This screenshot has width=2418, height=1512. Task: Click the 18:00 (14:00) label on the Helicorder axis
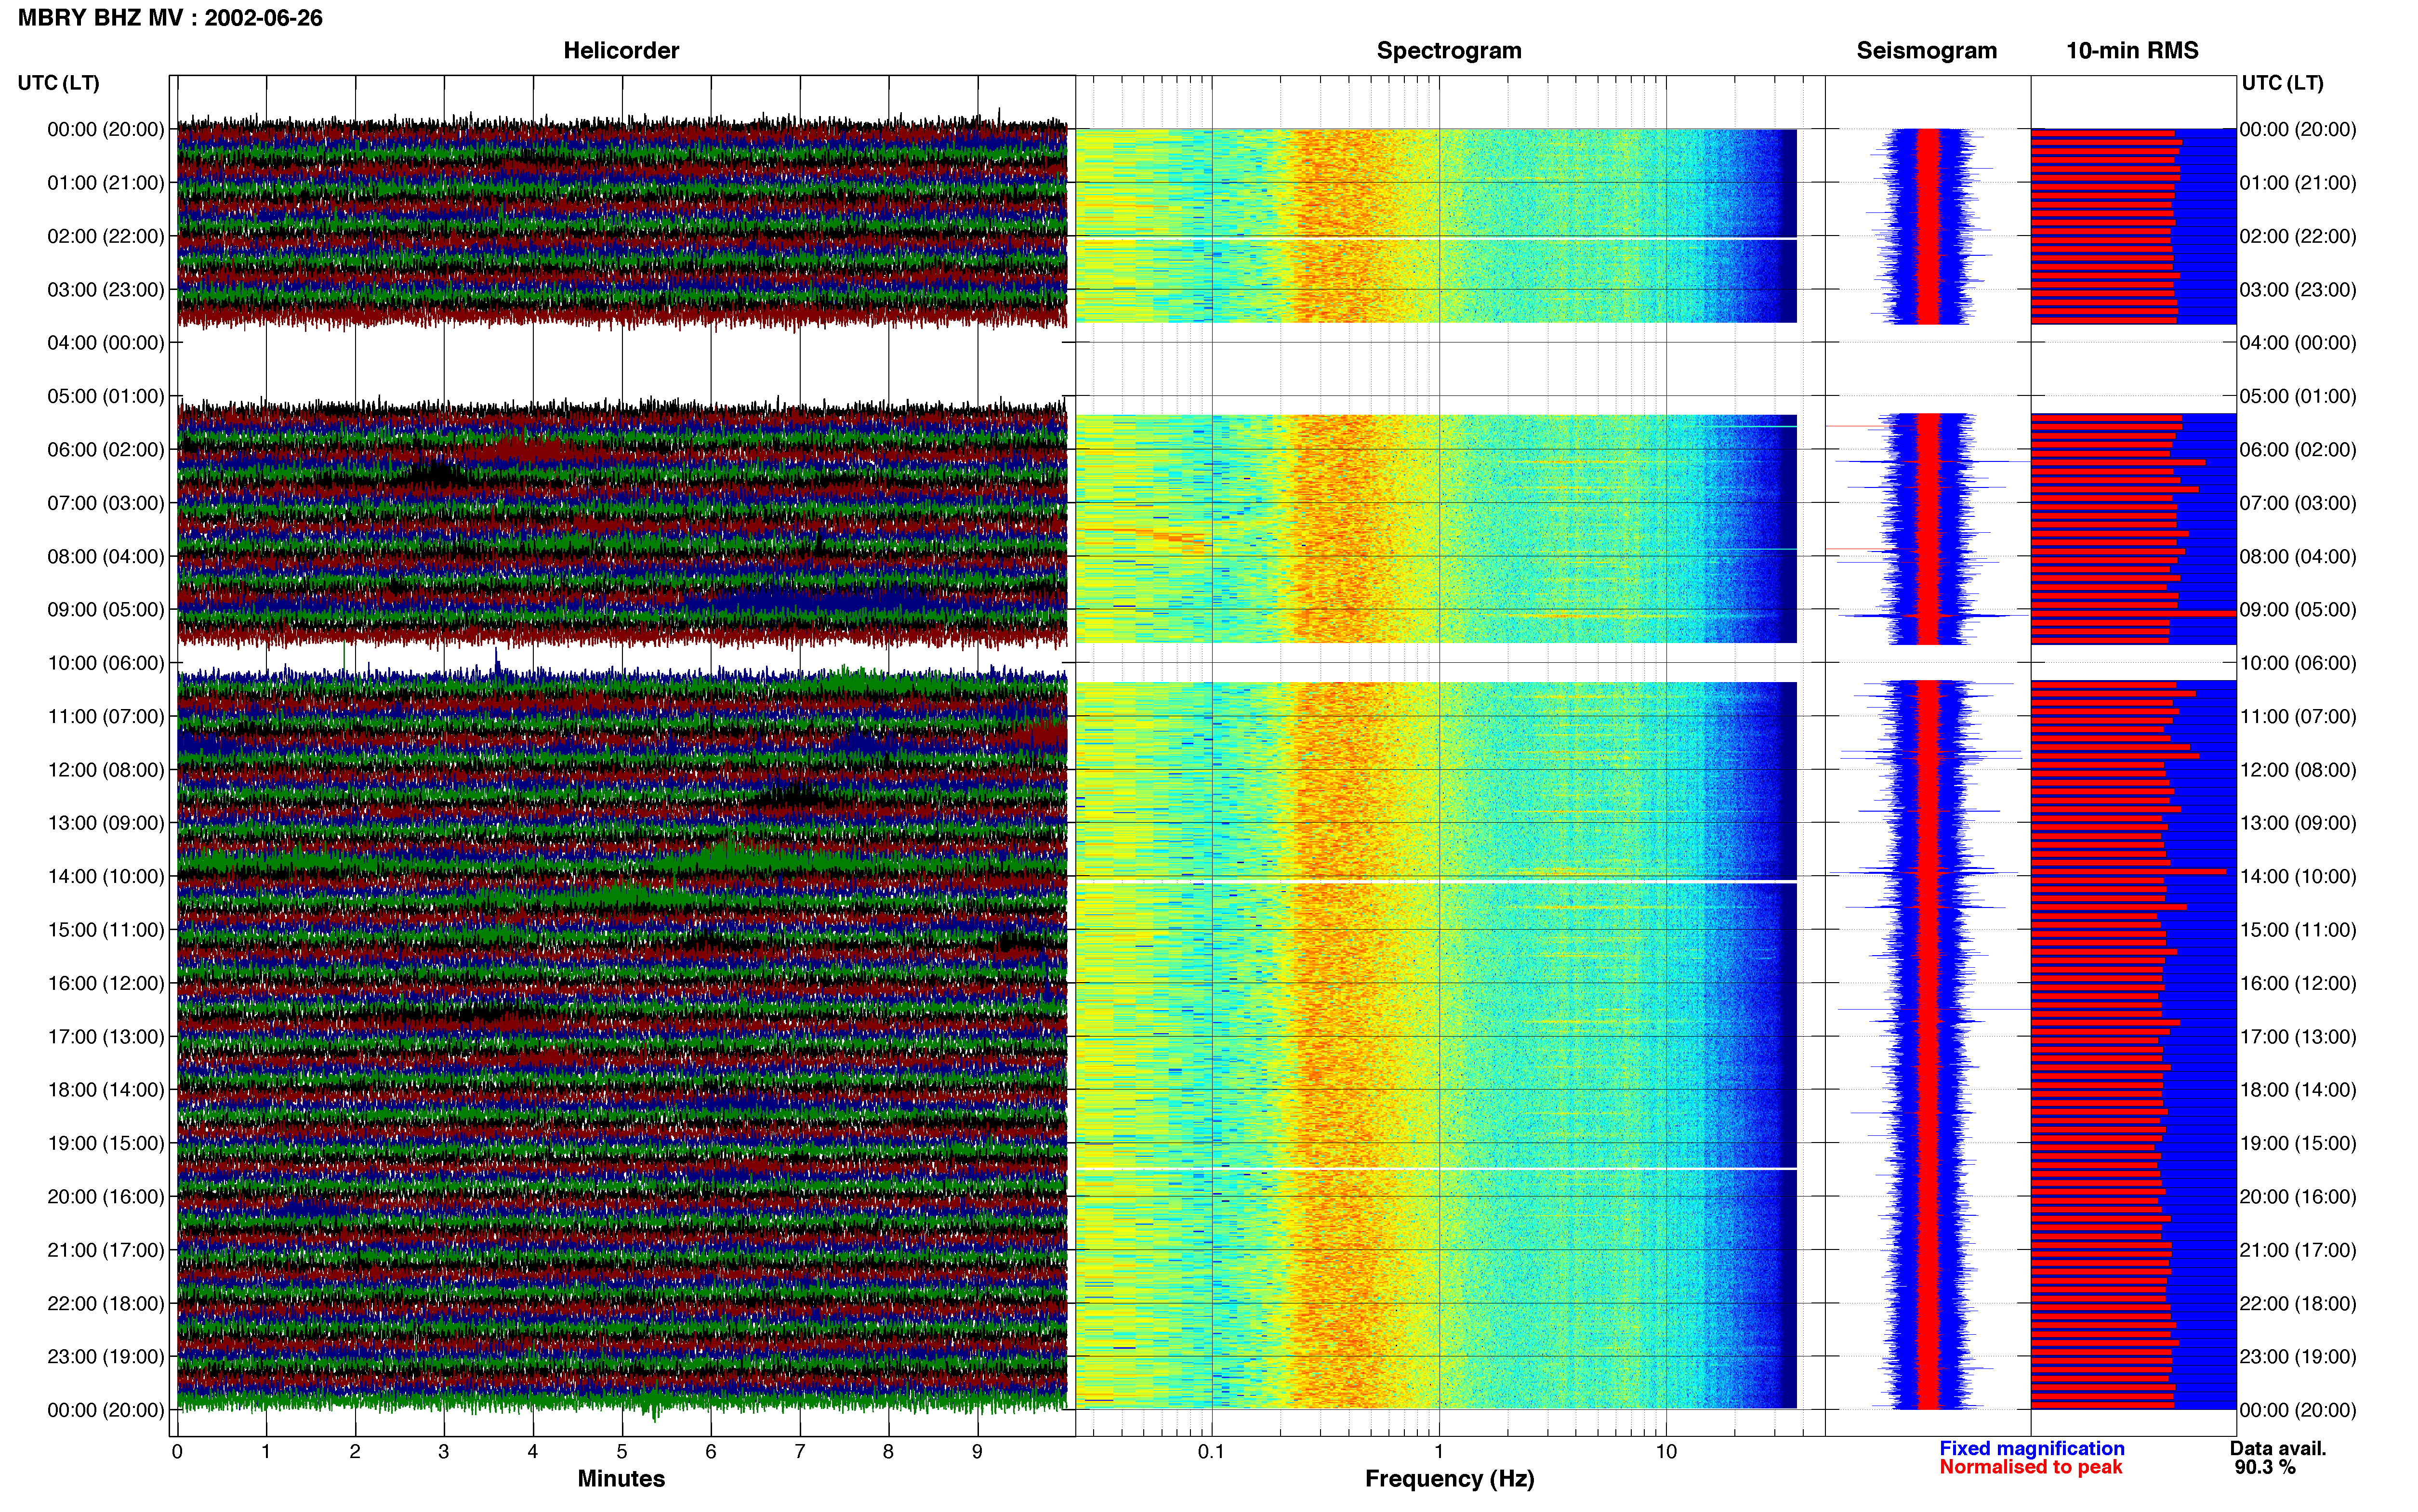pos(106,1090)
